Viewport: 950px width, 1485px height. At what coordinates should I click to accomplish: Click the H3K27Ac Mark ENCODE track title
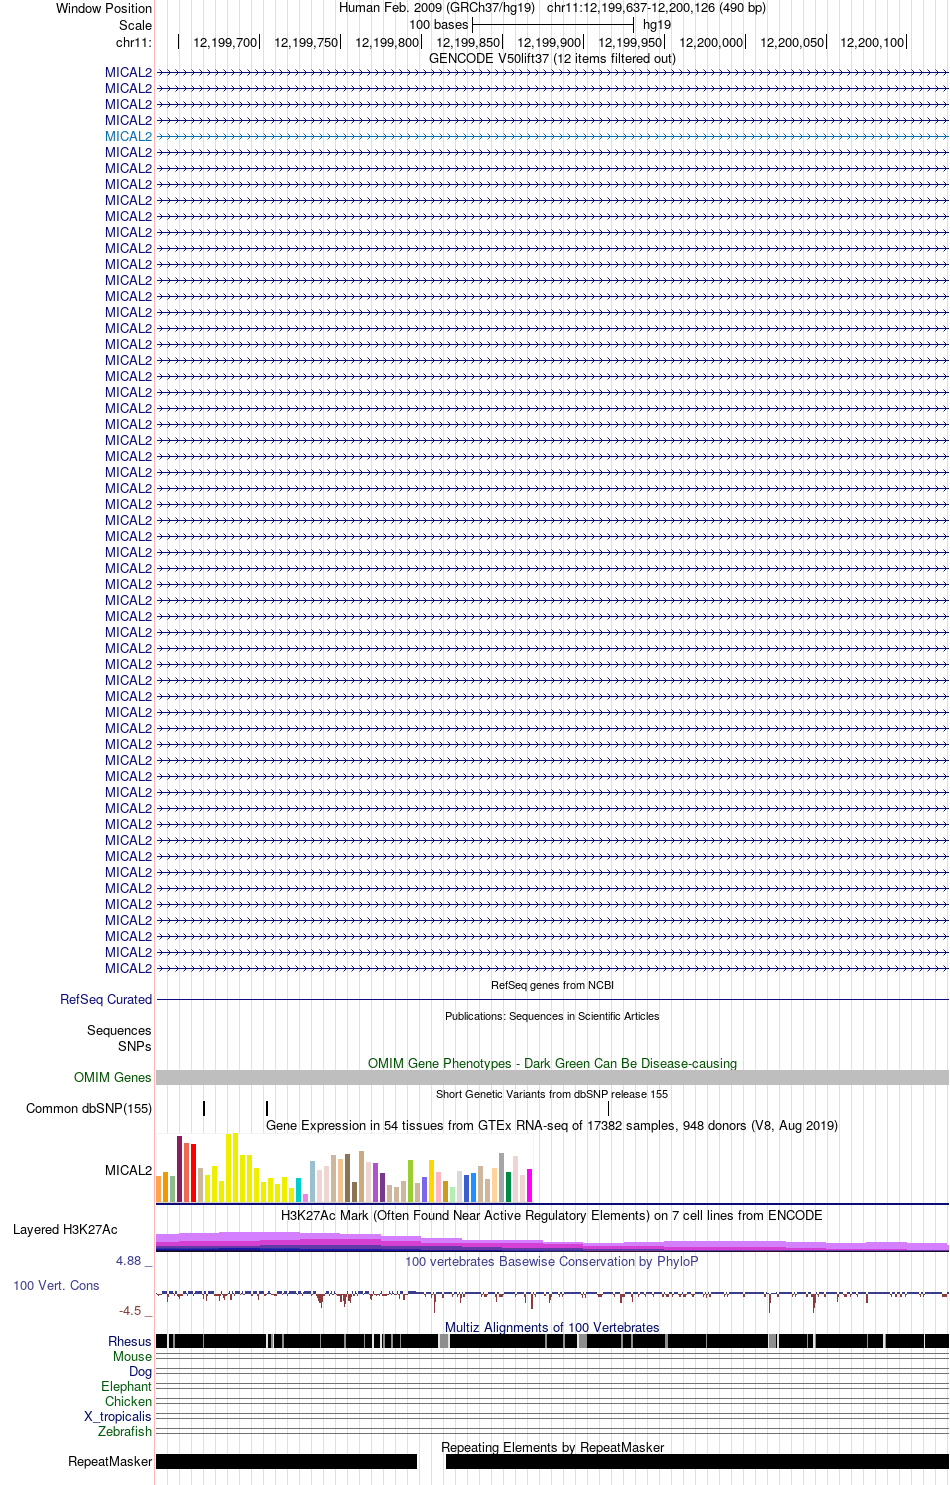(x=552, y=1215)
